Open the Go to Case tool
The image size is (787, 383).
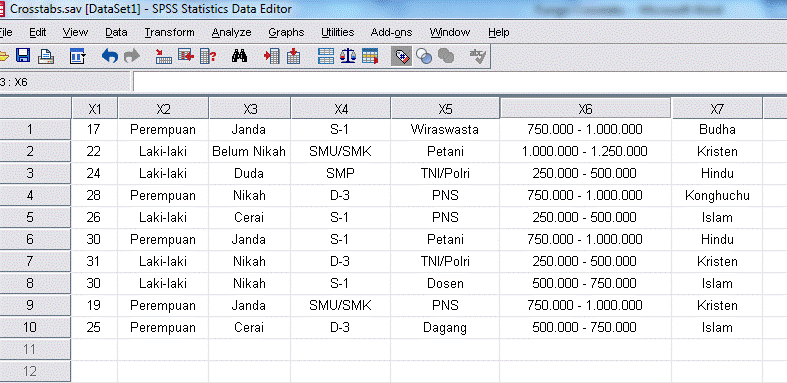163,56
